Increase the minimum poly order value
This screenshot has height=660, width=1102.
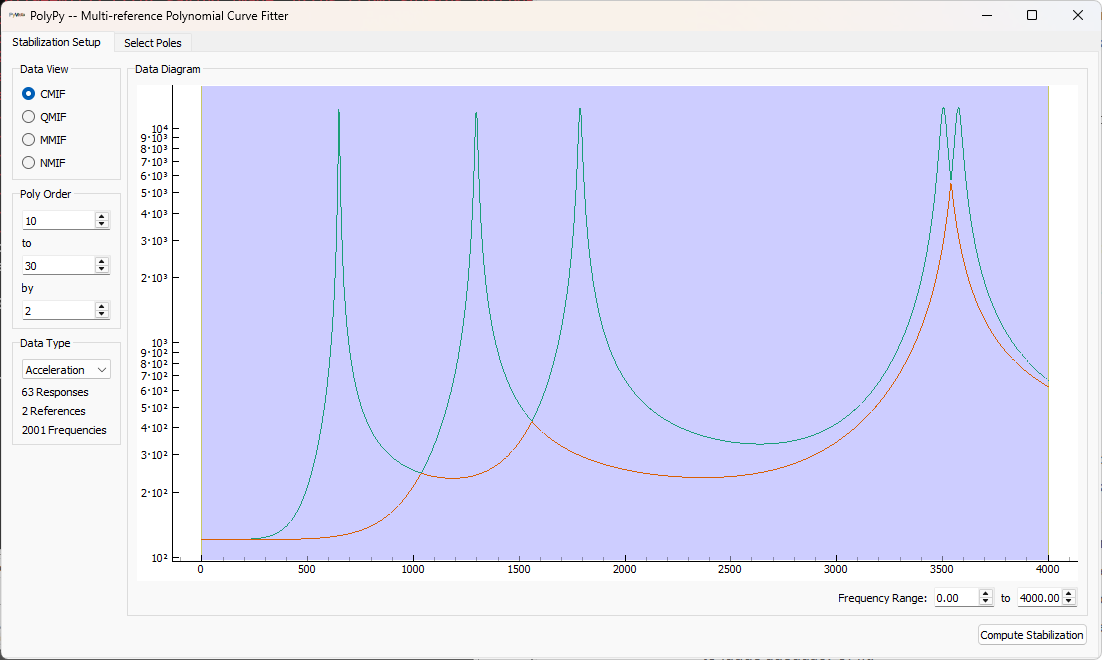point(101,216)
